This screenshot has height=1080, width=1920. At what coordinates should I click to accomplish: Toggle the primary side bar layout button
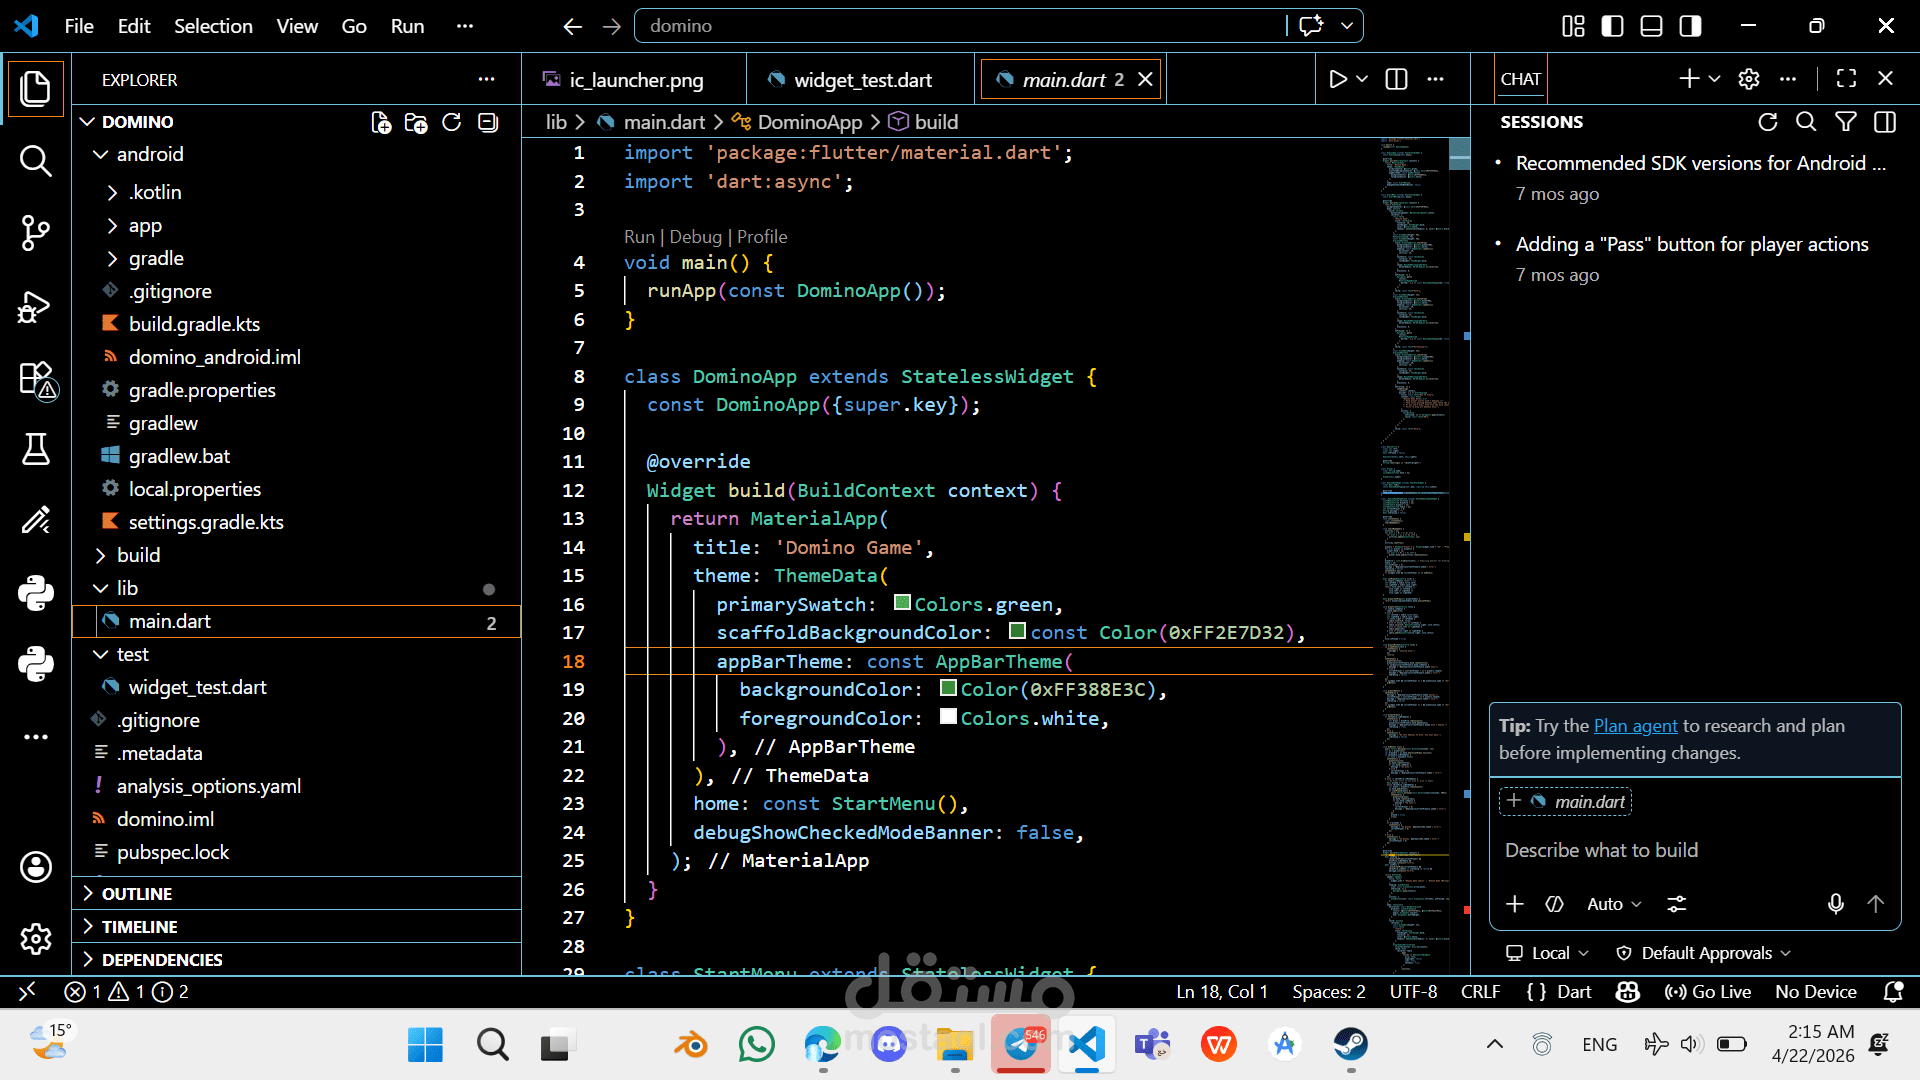(1612, 26)
